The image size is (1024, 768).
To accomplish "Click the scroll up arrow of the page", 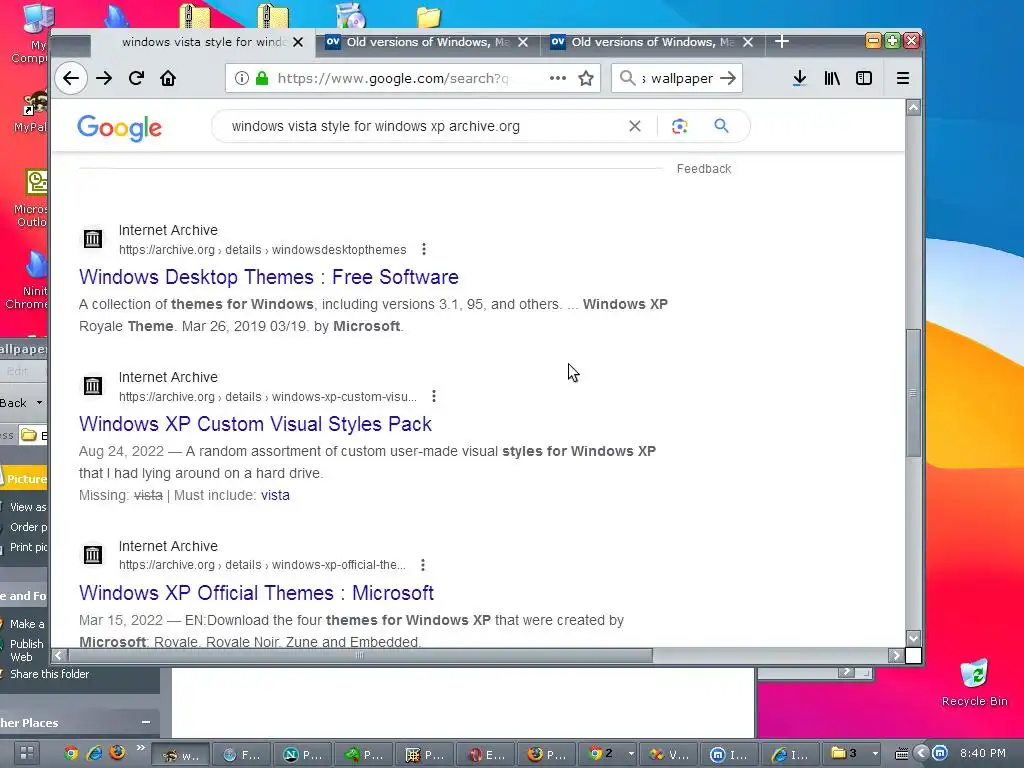I will click(x=913, y=108).
